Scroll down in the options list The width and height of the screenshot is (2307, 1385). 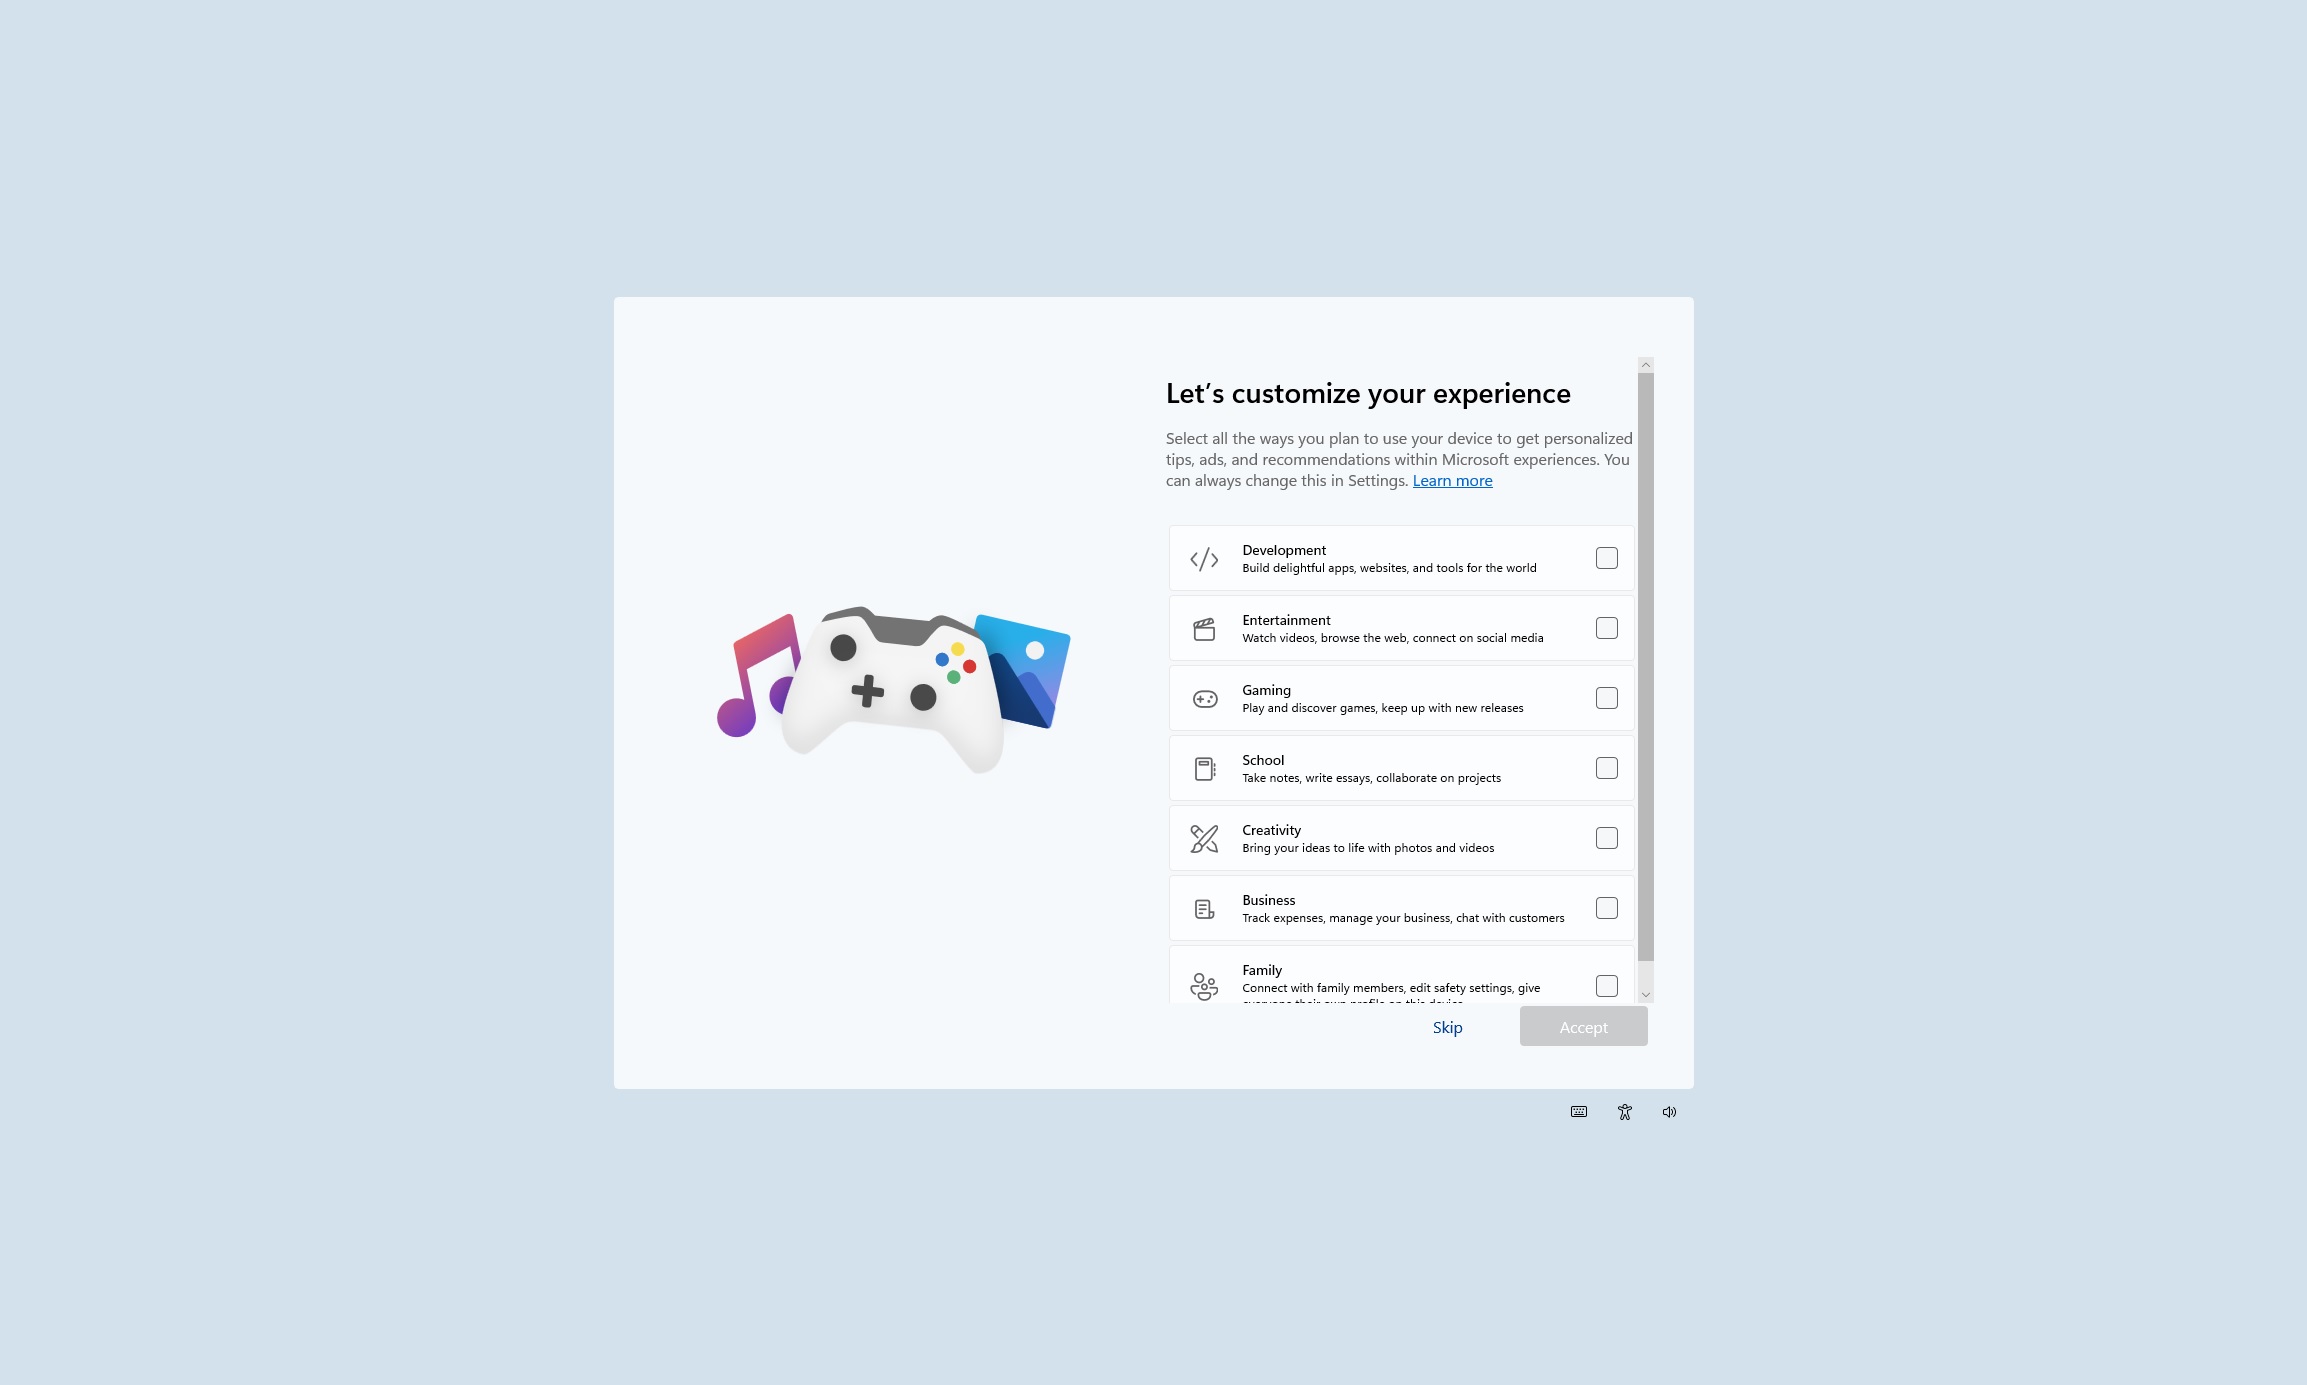tap(1645, 996)
